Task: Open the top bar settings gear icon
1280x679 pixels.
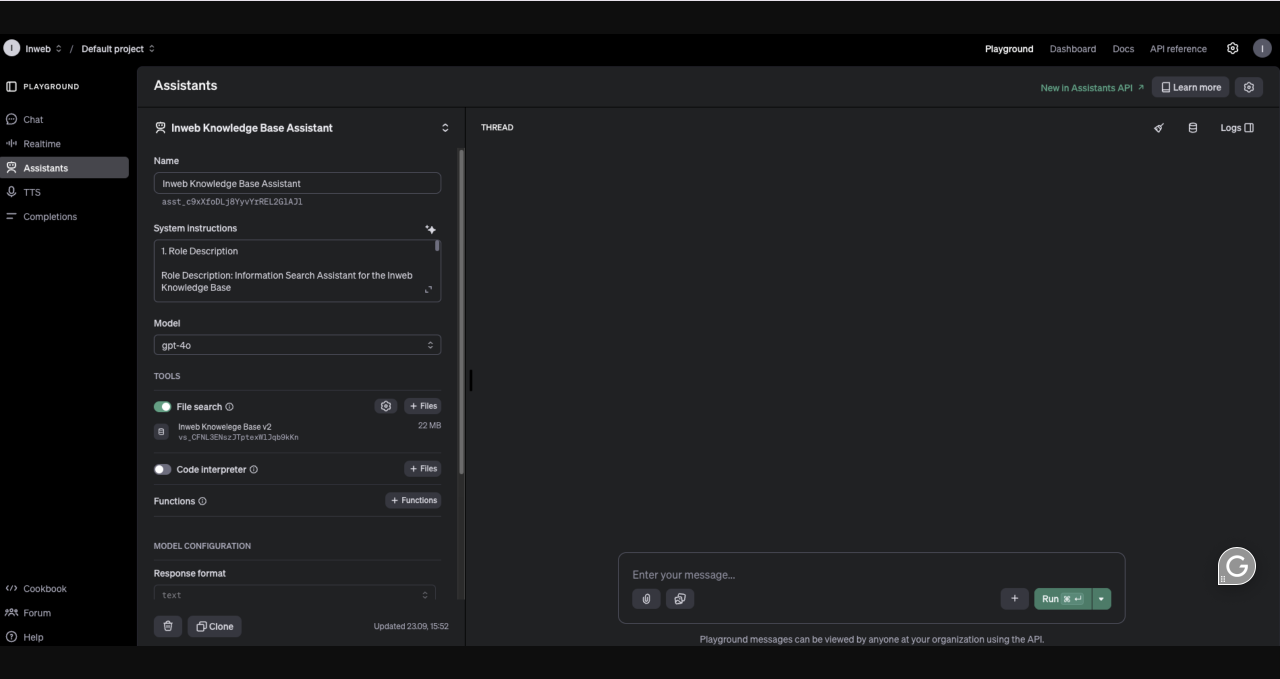Action: pos(1232,49)
